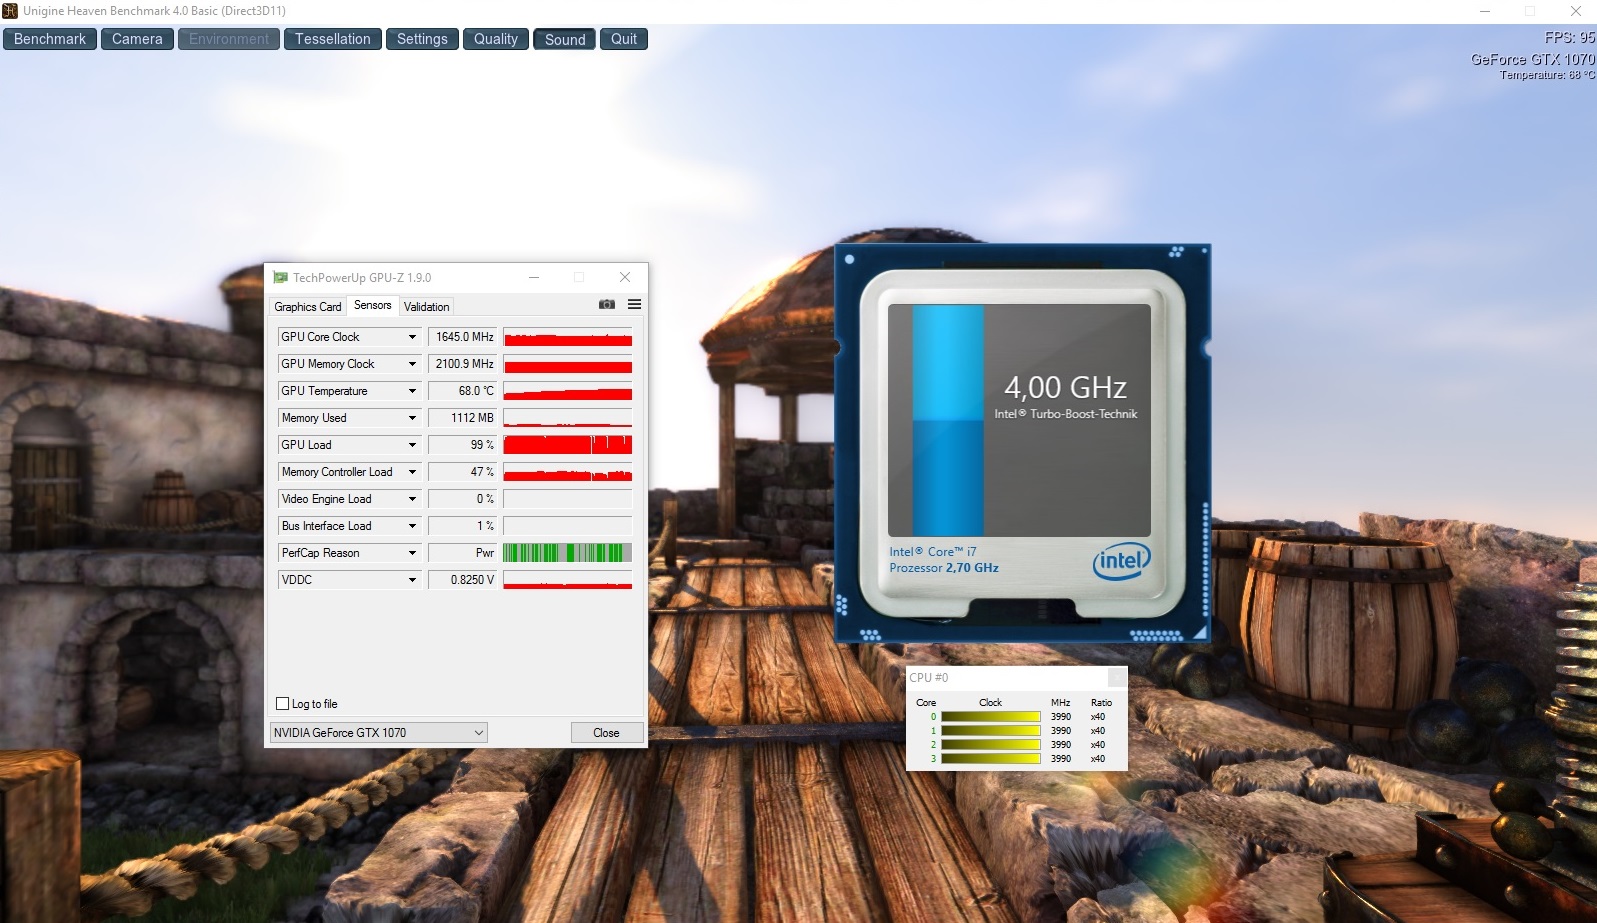Click the Temperature overlay text in Heaven

click(x=1547, y=75)
